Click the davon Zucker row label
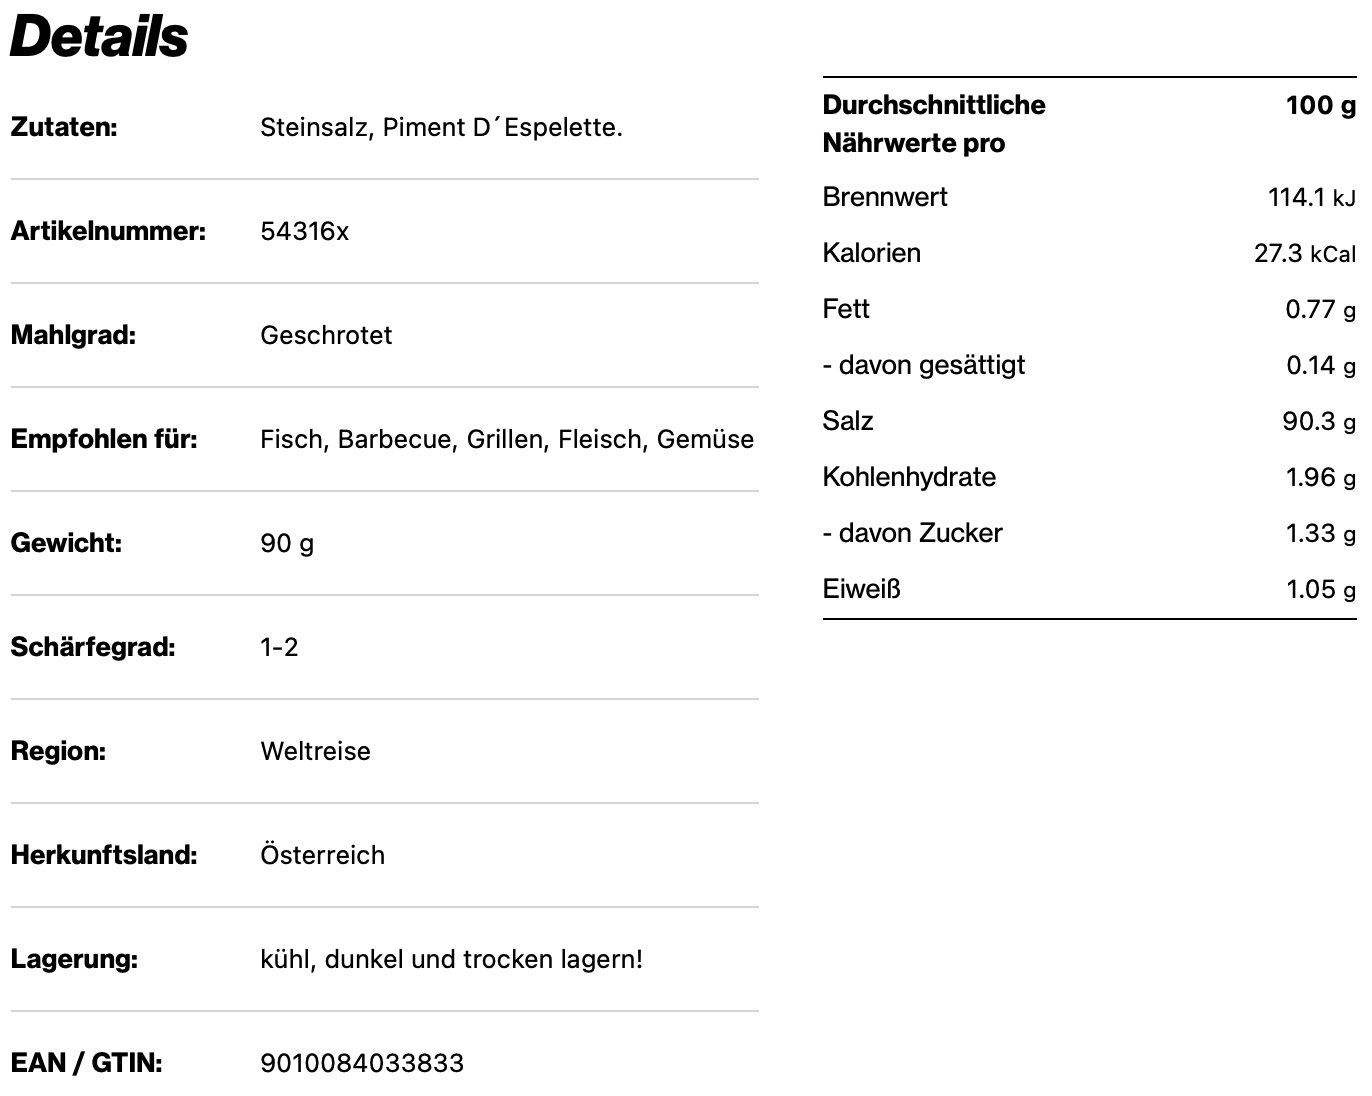 pos(912,533)
